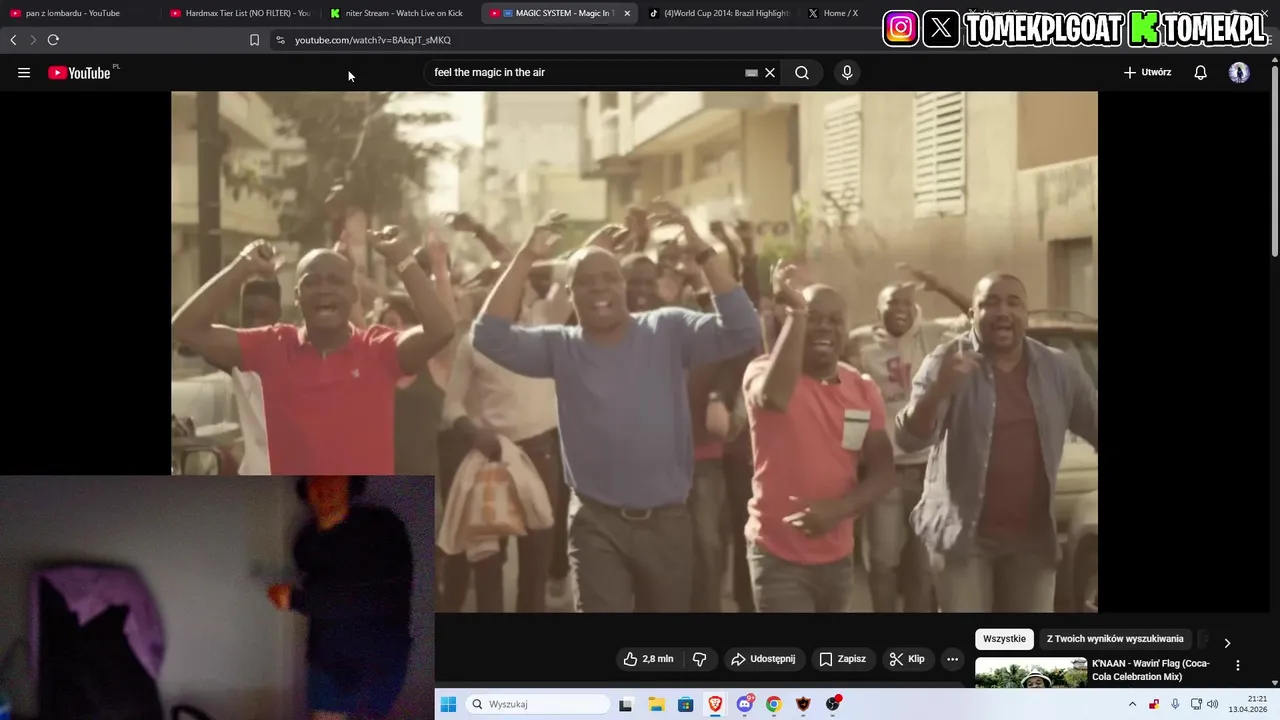Open the YouTube hamburger guide menu

tap(24, 73)
